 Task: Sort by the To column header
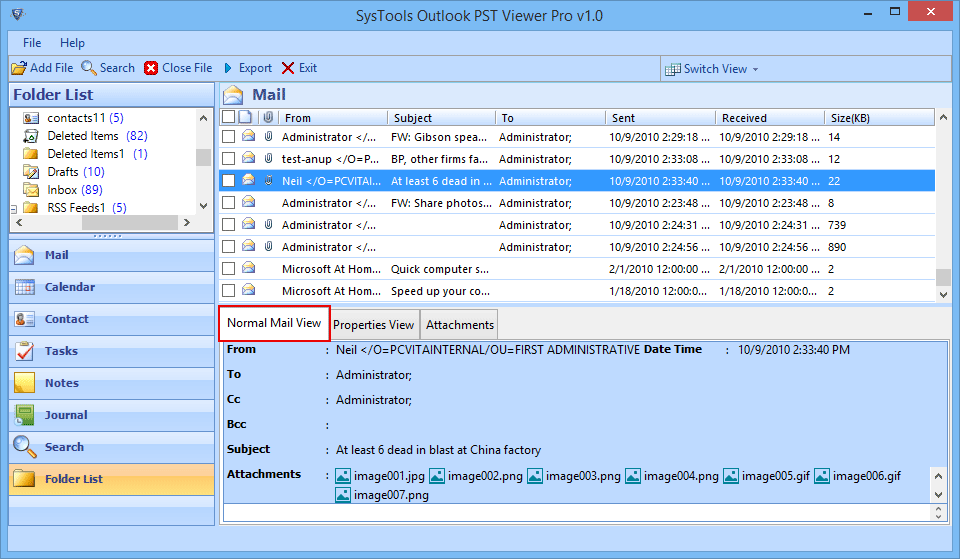click(x=550, y=118)
